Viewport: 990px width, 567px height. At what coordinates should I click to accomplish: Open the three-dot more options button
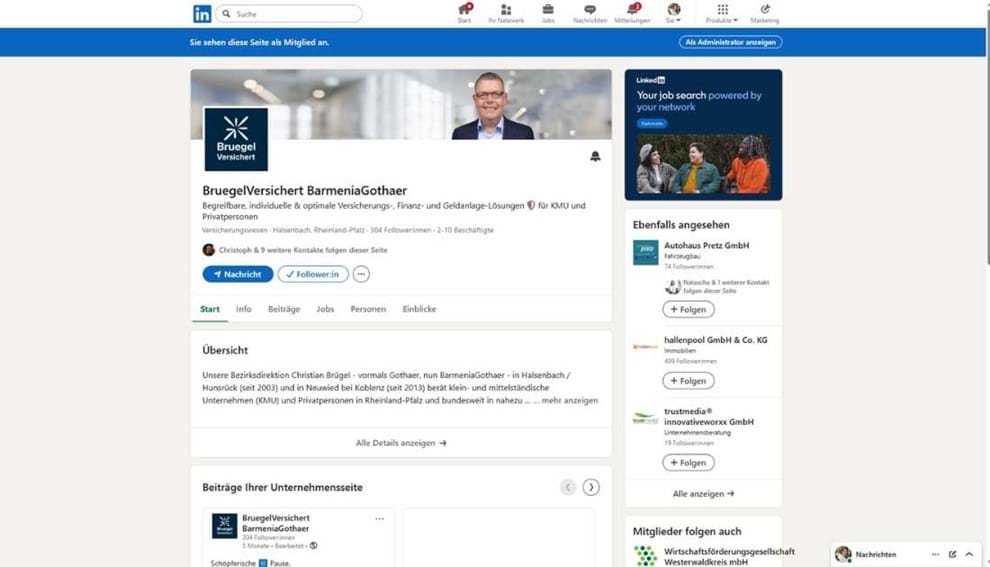click(361, 274)
